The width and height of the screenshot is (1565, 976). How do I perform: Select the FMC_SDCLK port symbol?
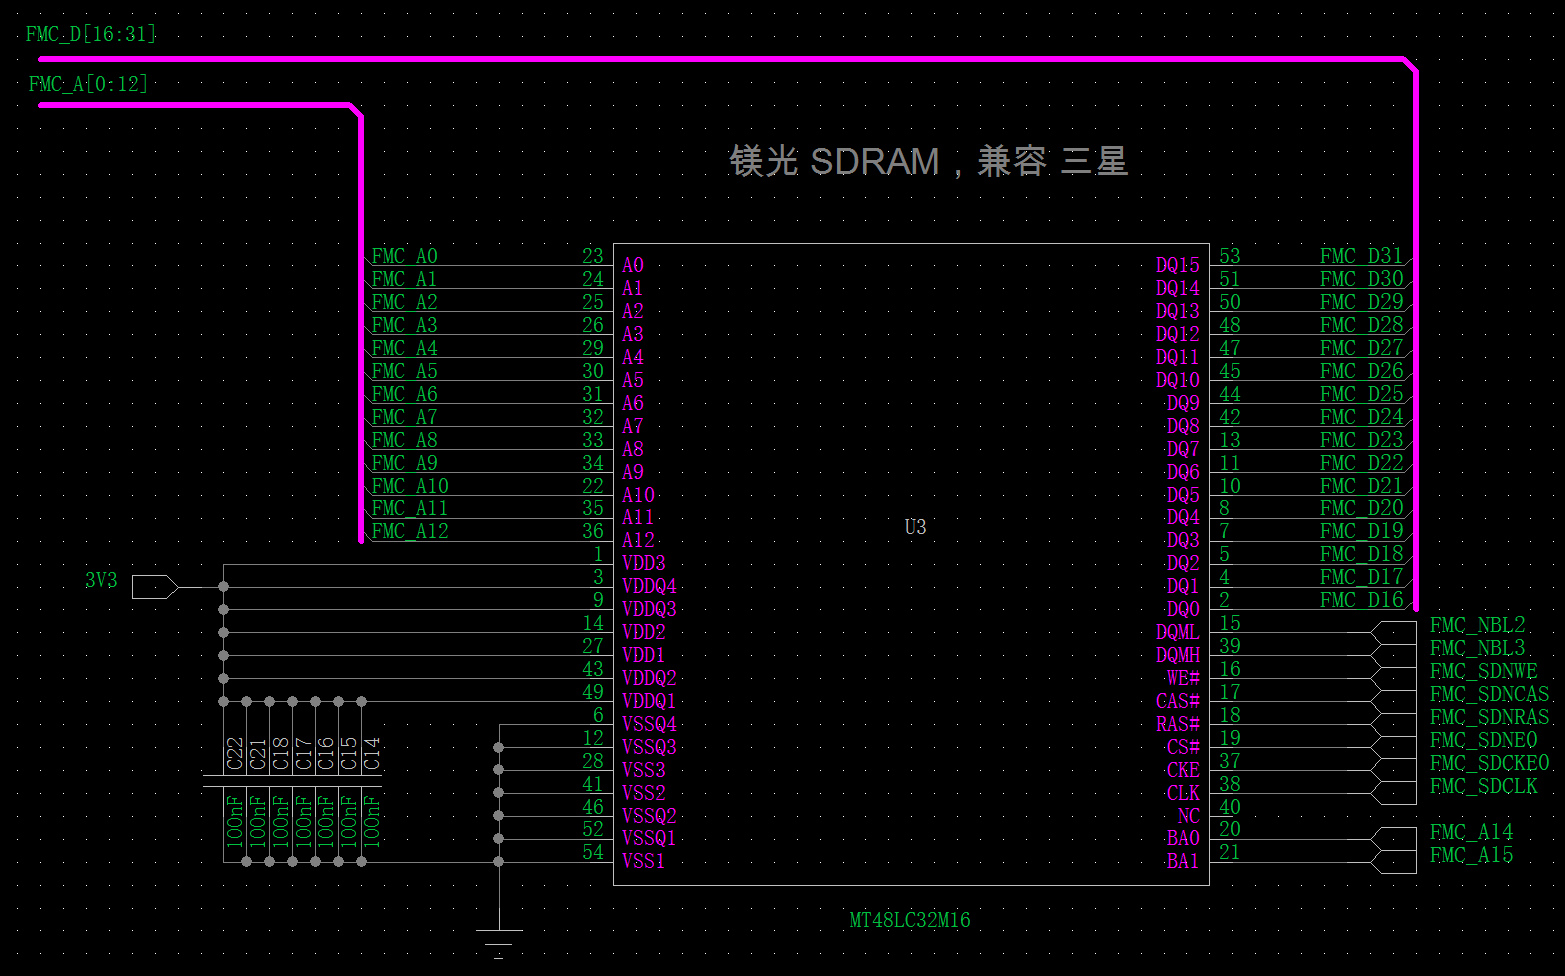(x=1394, y=794)
